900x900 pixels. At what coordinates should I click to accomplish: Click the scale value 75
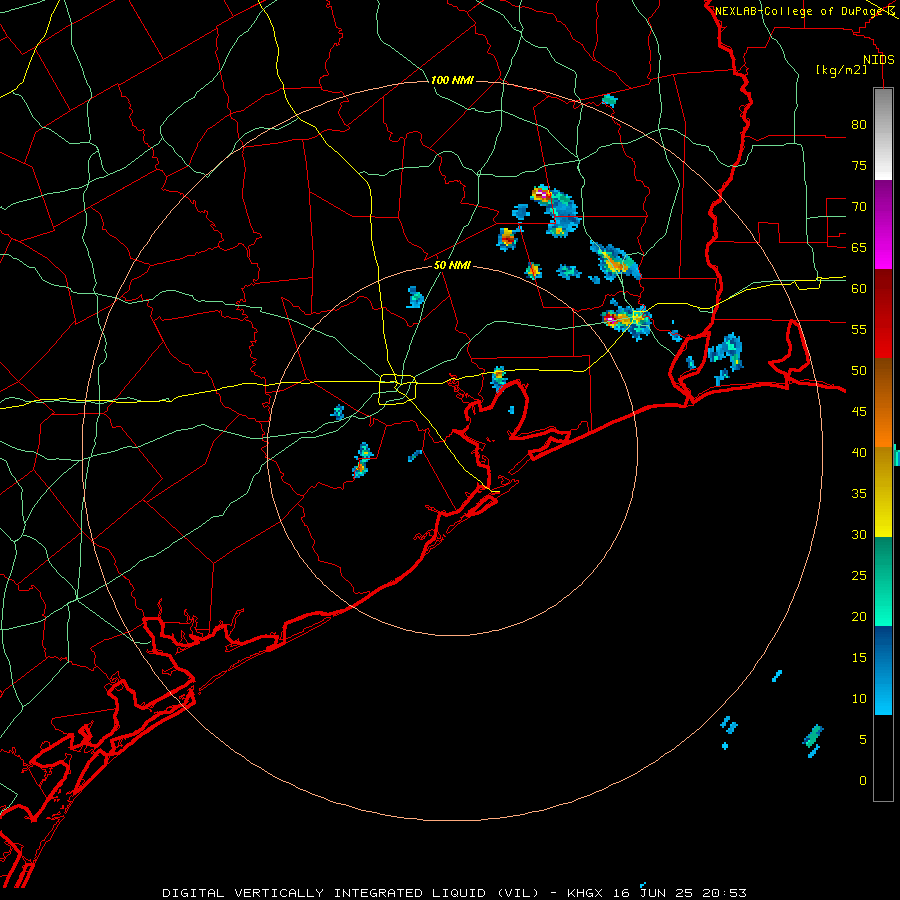(859, 165)
